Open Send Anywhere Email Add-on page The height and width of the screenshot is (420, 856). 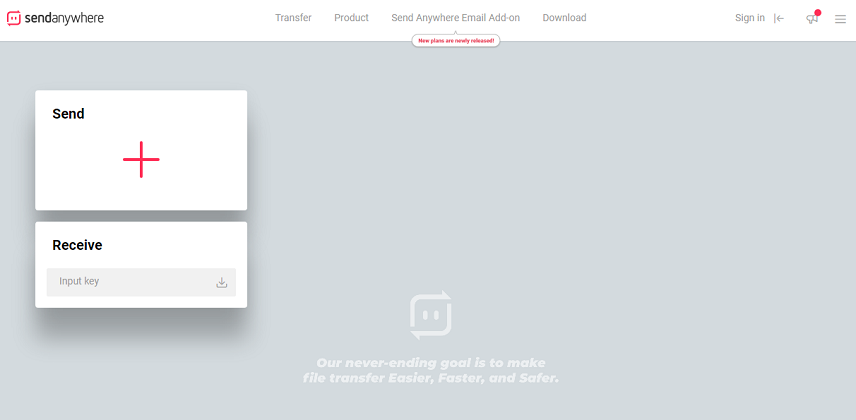coord(455,18)
